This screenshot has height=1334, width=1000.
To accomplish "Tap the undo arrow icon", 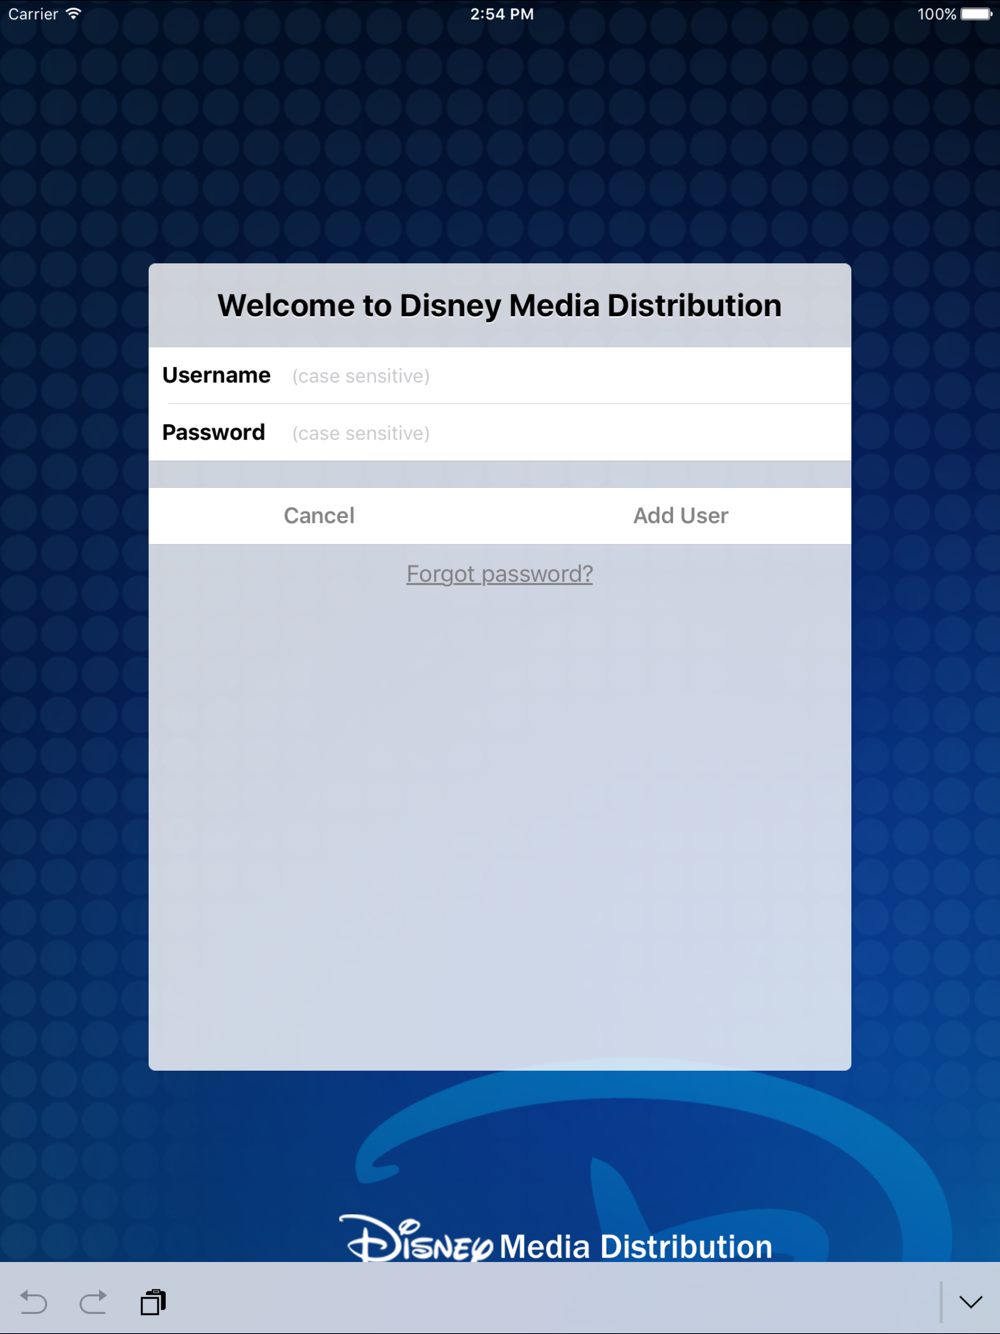I will tap(33, 1302).
